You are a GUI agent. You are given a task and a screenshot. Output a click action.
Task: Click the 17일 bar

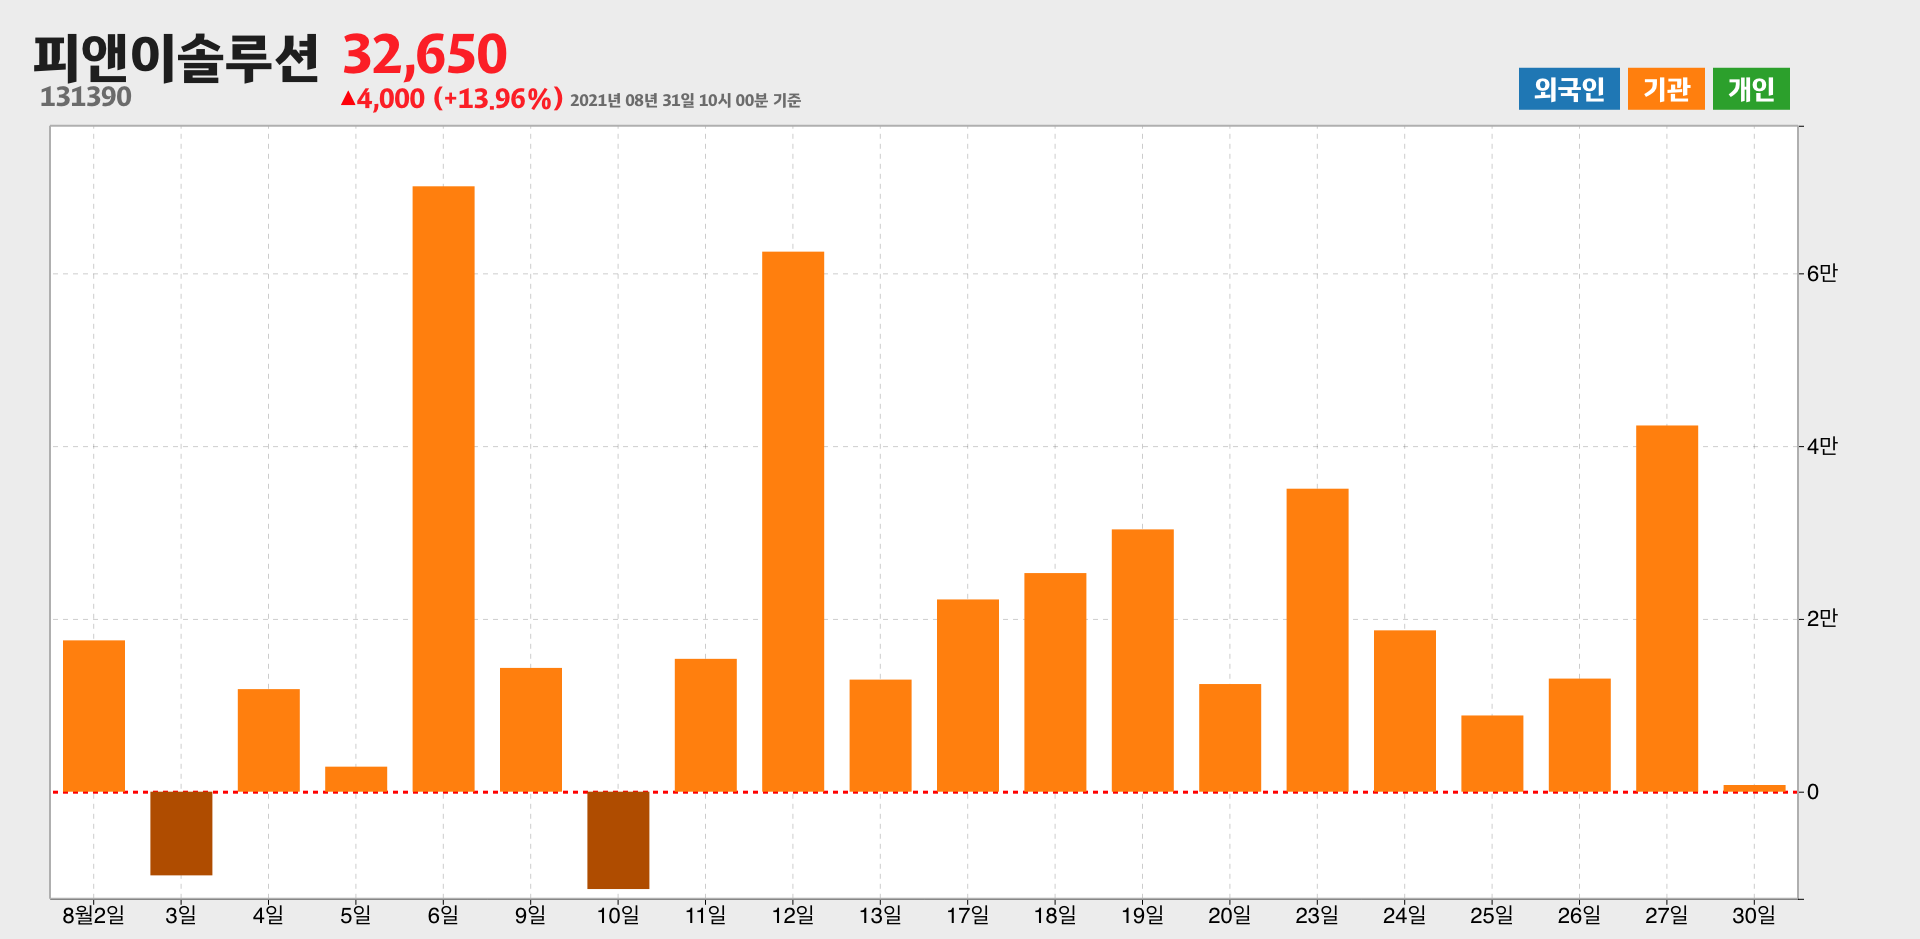pos(968,696)
